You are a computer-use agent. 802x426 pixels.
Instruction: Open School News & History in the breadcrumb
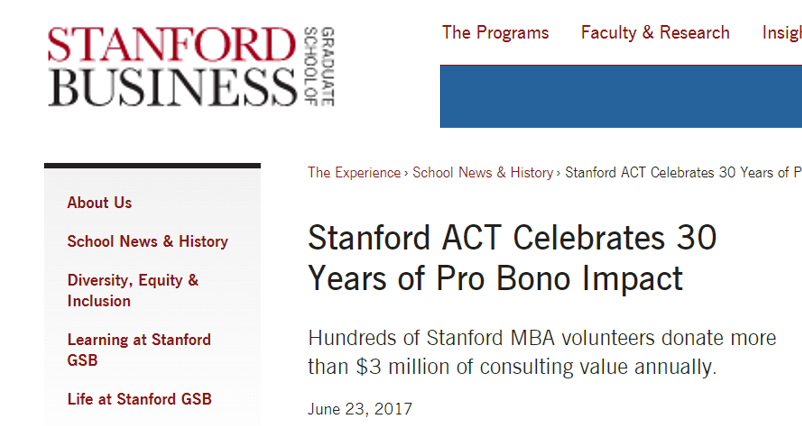[x=482, y=173]
